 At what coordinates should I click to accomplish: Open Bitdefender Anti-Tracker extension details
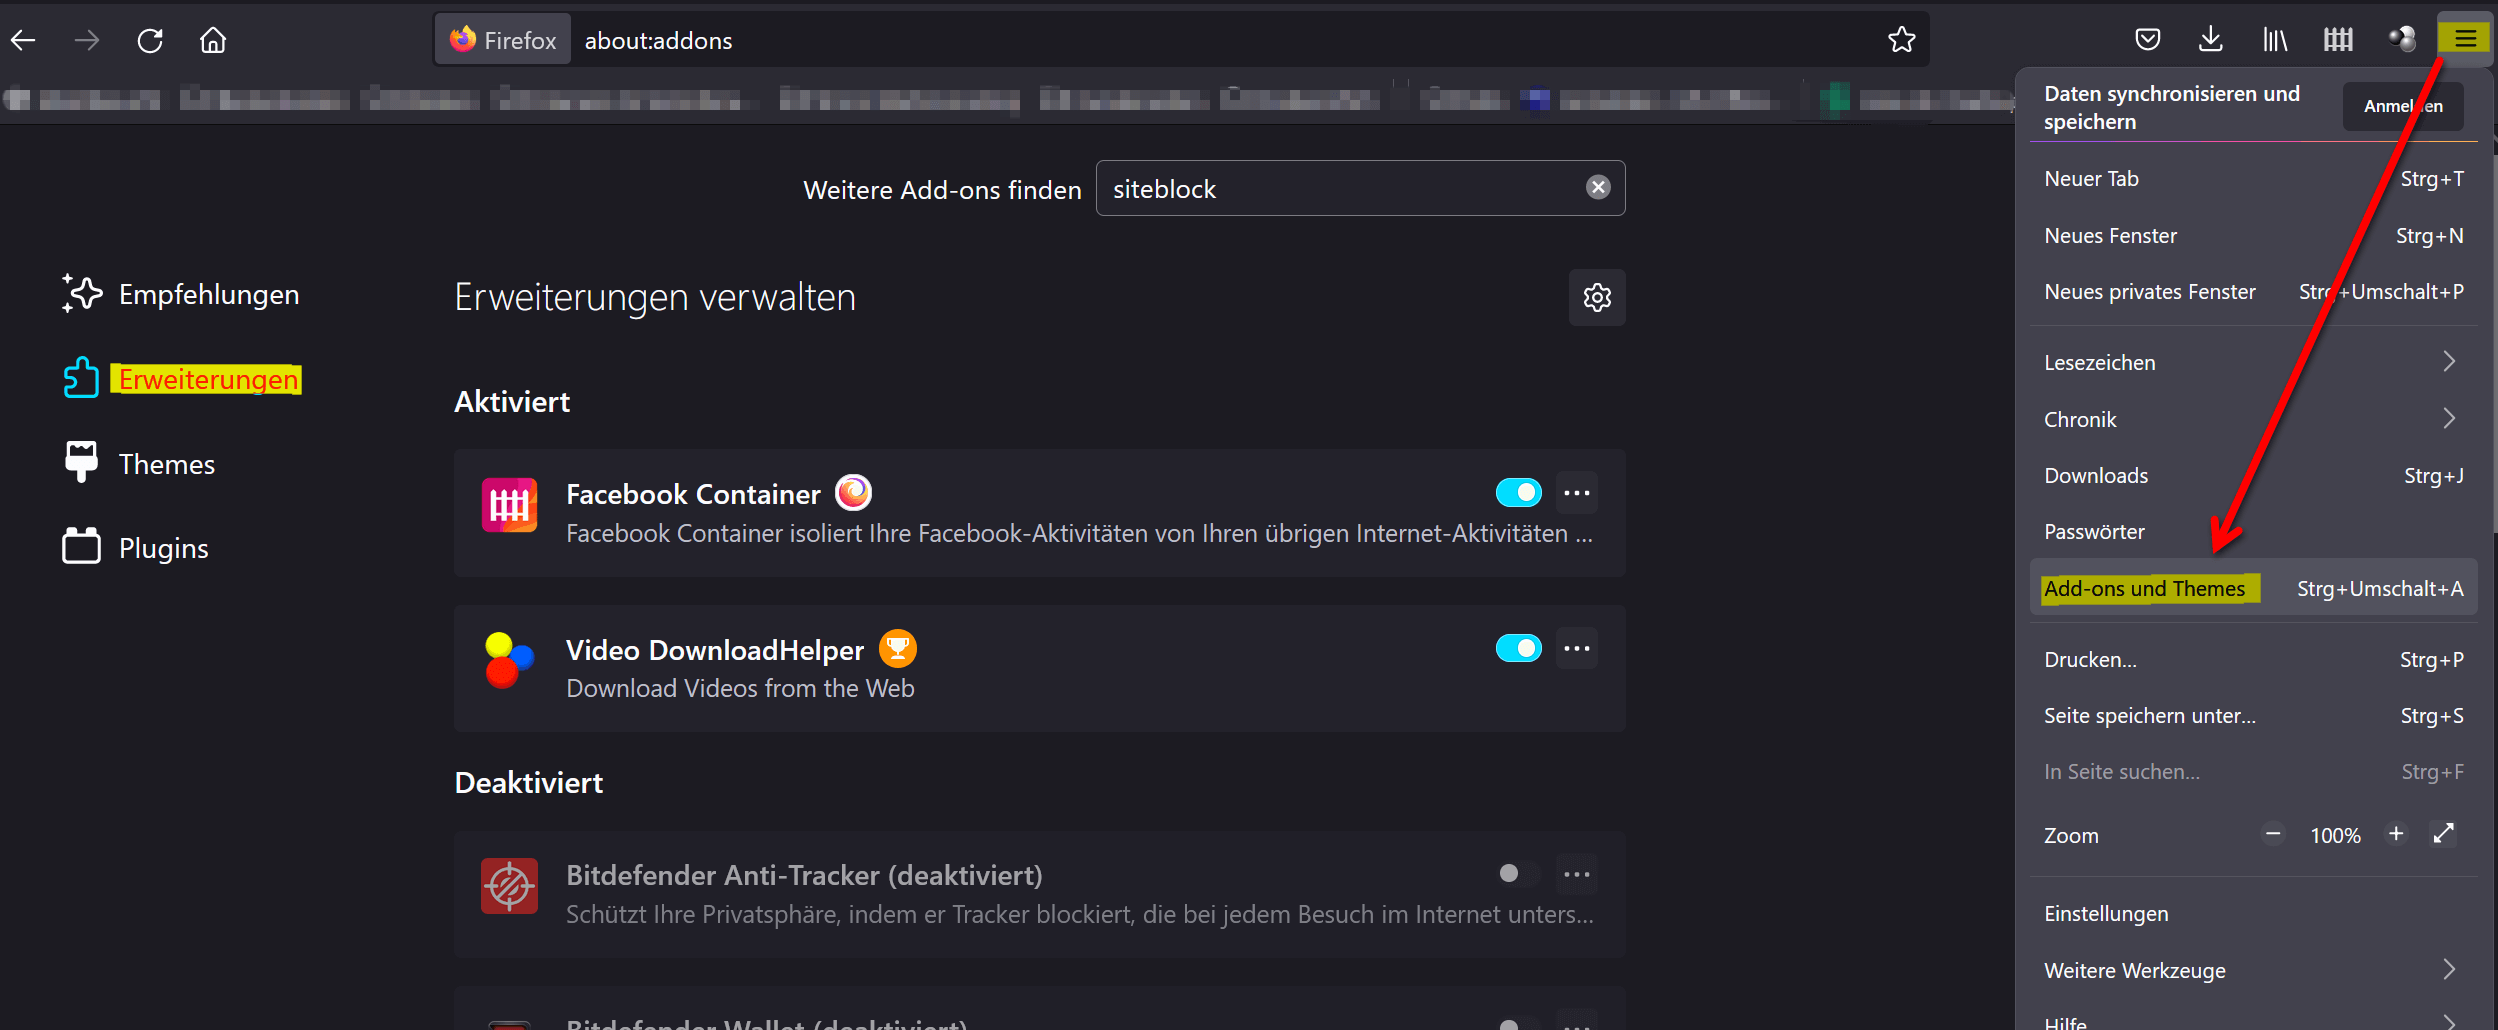point(1040,894)
